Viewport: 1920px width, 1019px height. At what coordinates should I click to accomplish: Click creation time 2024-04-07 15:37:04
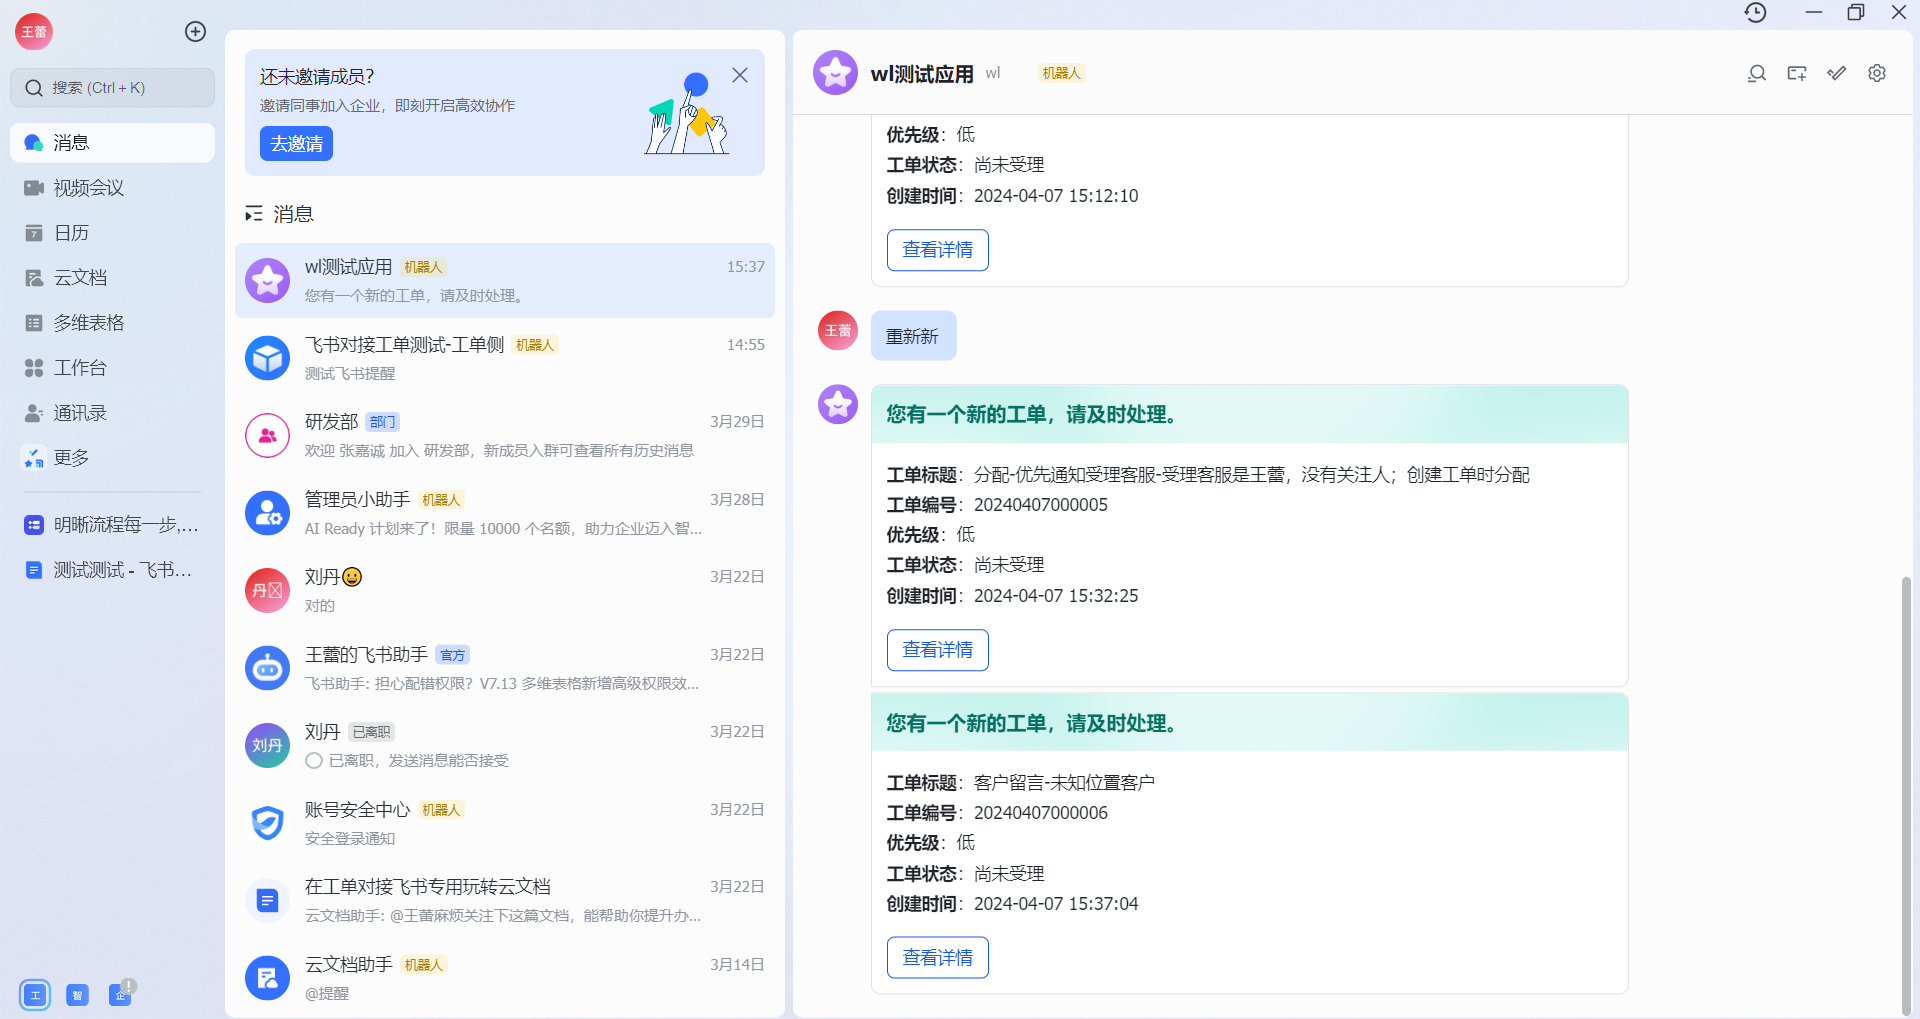(1056, 904)
